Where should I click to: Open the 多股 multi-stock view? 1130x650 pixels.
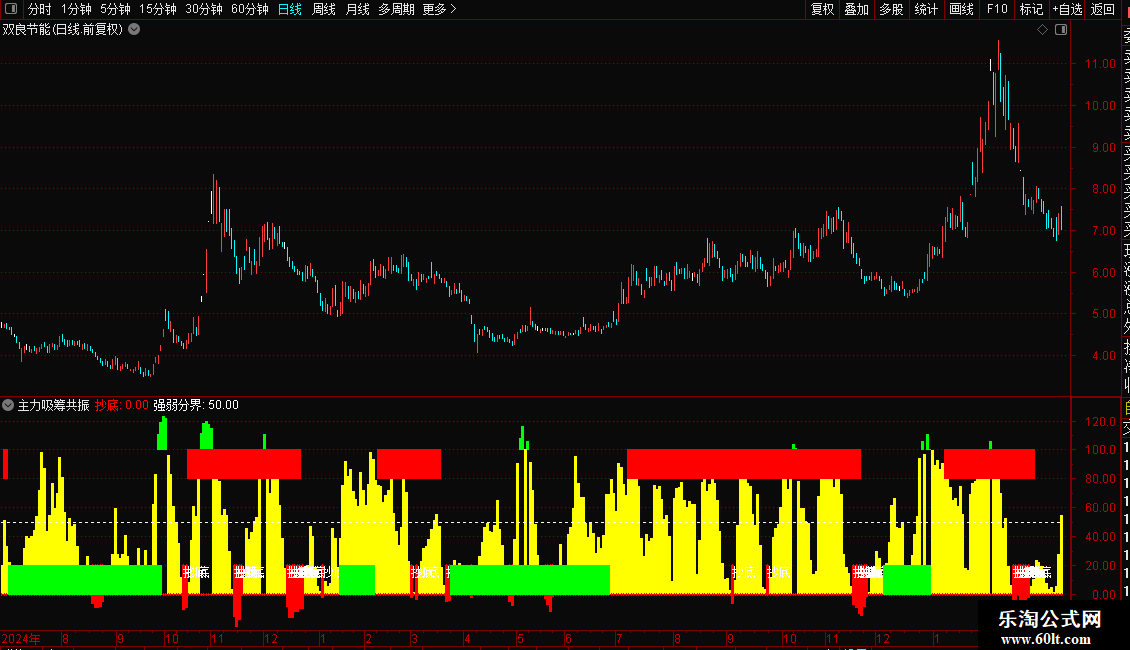pos(891,9)
